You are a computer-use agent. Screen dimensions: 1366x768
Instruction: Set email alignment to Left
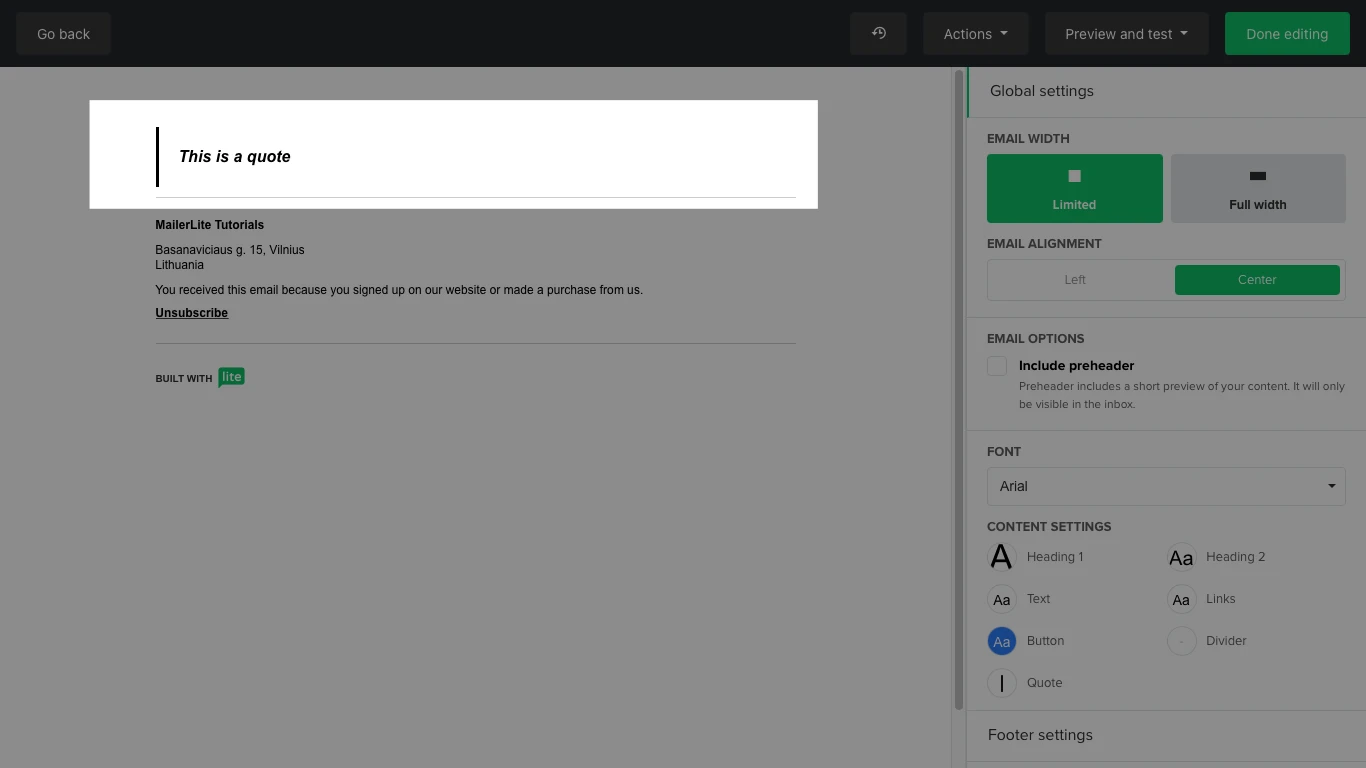coord(1075,280)
